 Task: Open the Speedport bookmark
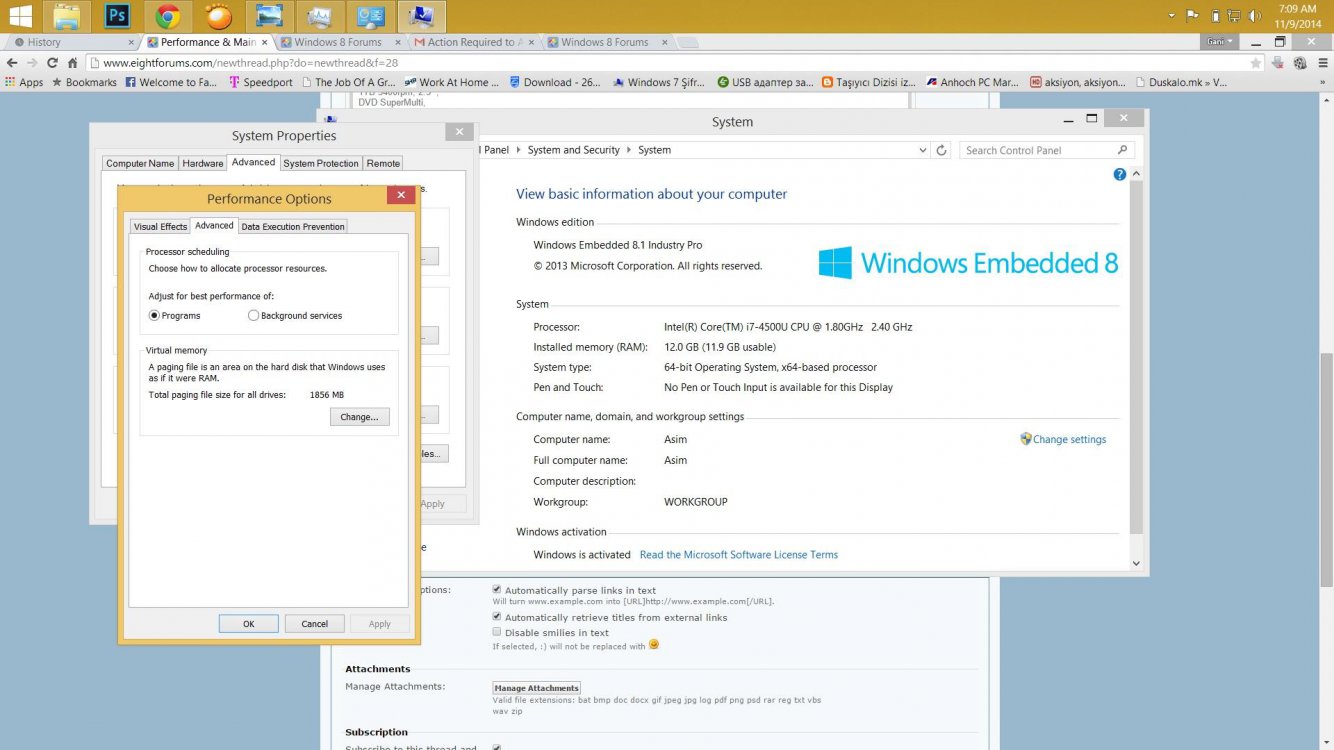(x=260, y=82)
